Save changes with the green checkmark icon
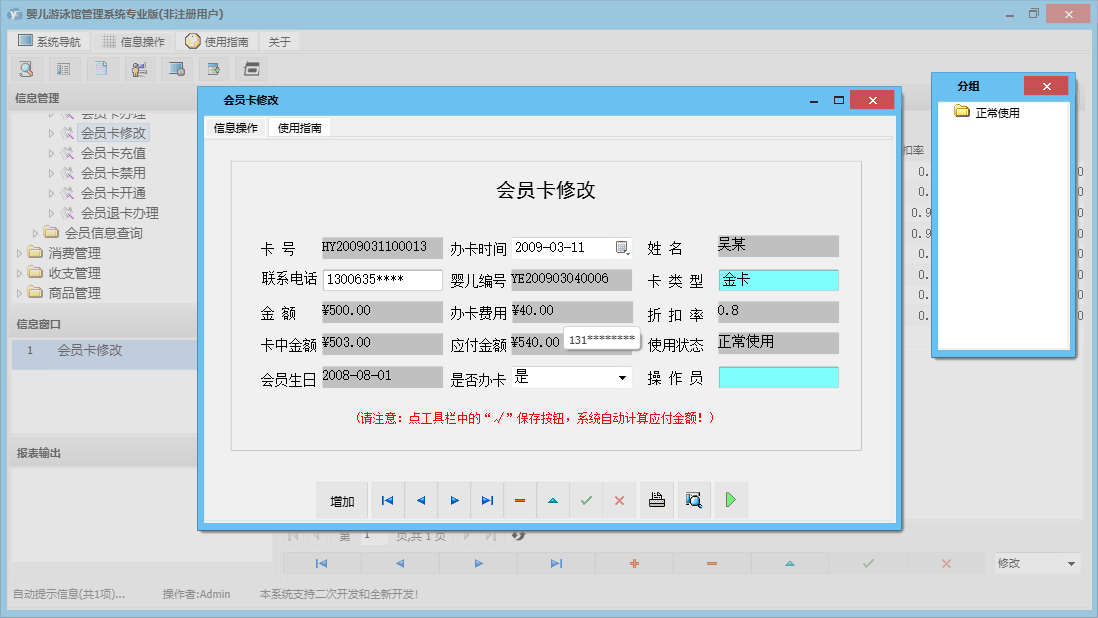 tap(586, 500)
